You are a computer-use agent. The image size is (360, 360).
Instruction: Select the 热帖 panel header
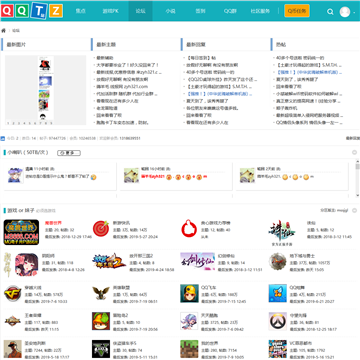281,44
